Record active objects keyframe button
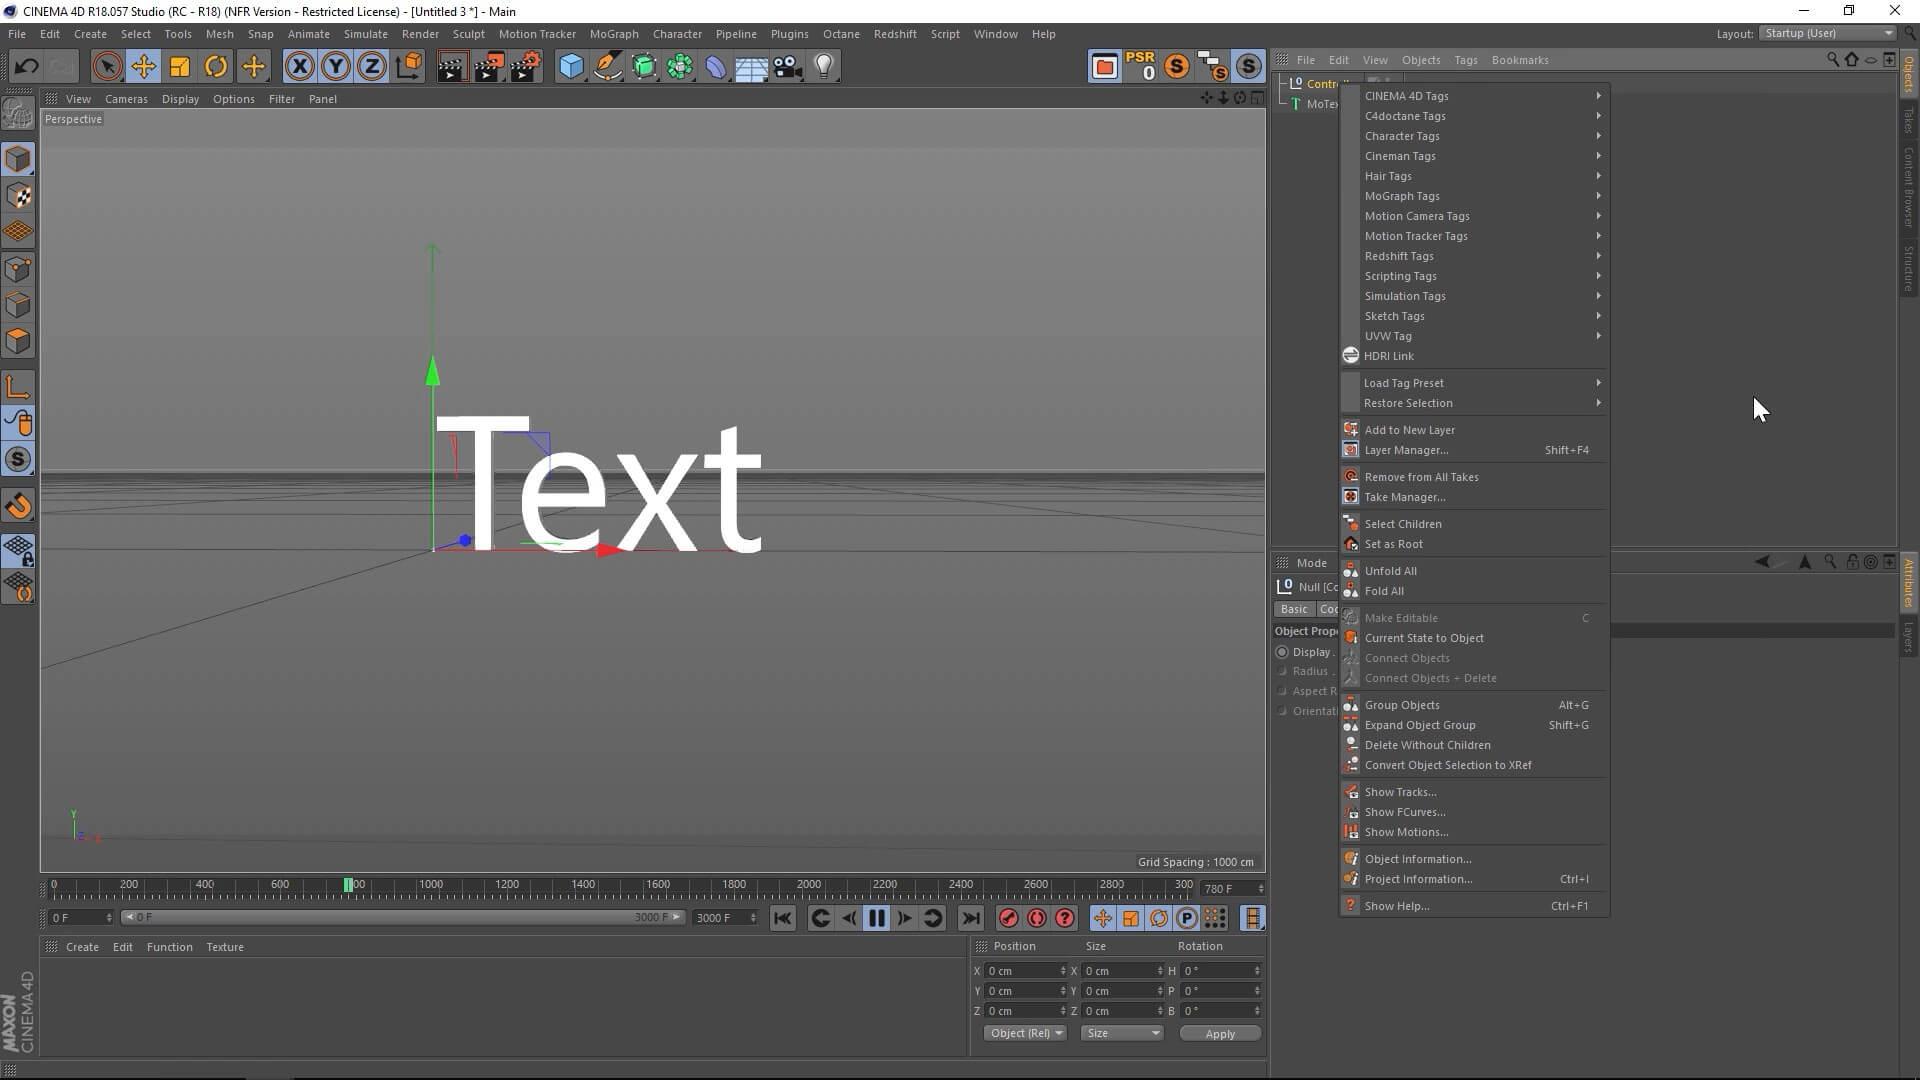This screenshot has height=1080, width=1920. [x=1008, y=918]
